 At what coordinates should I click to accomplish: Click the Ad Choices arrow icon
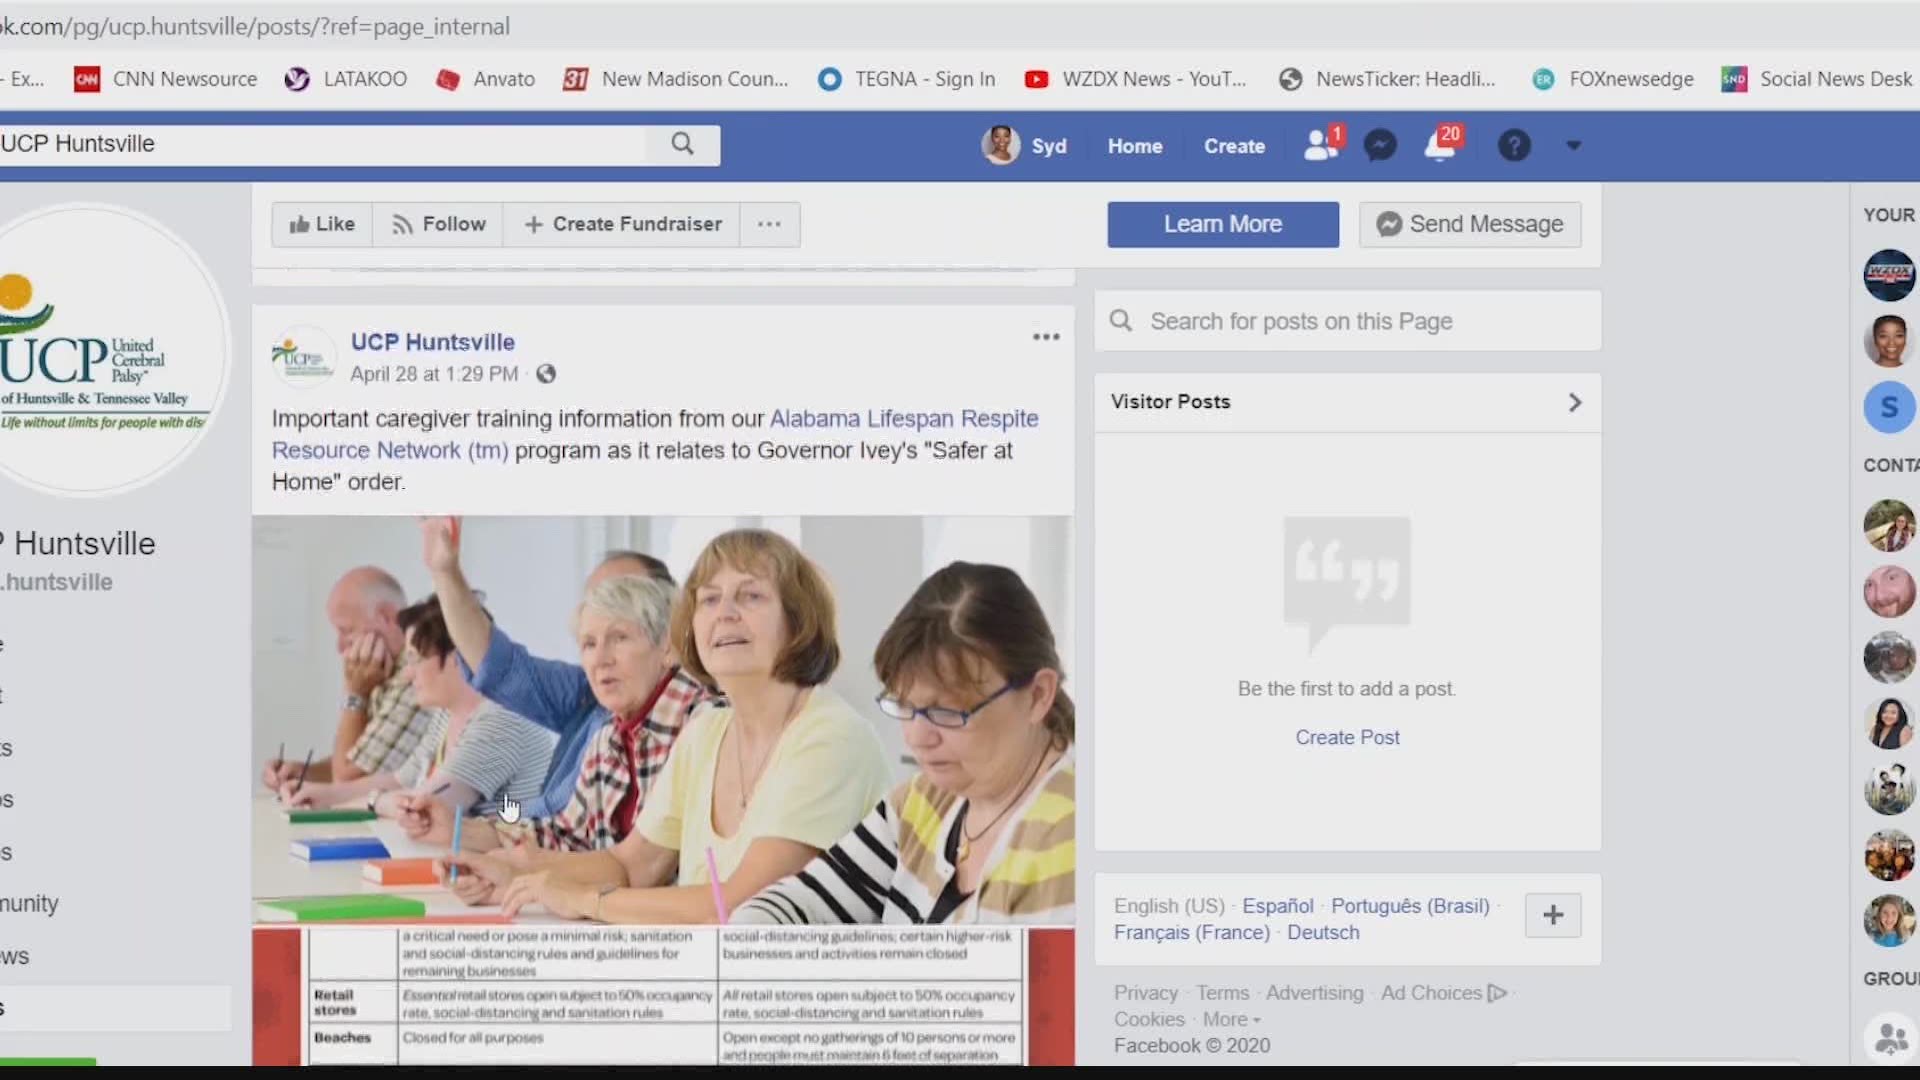[x=1497, y=993]
